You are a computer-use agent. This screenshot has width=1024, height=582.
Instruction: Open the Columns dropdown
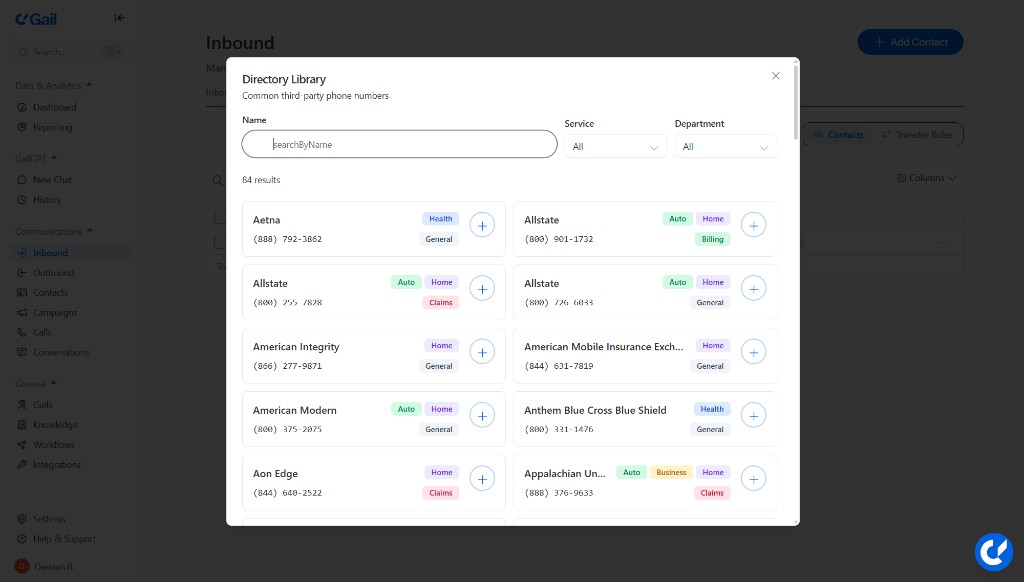tap(927, 178)
